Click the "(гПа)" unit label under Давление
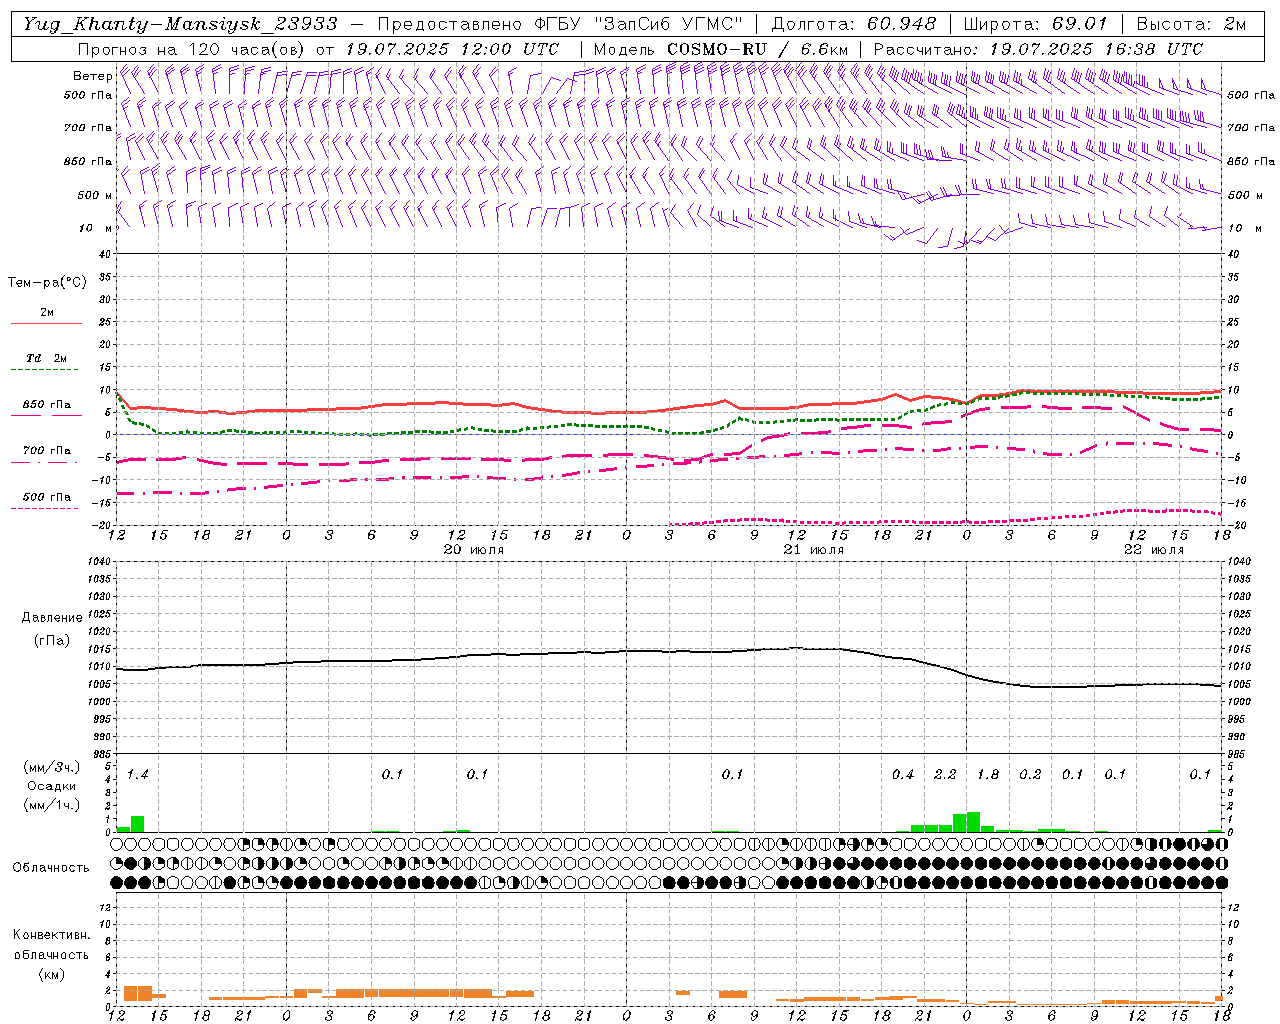The width and height of the screenshot is (1280, 1024). (x=50, y=640)
